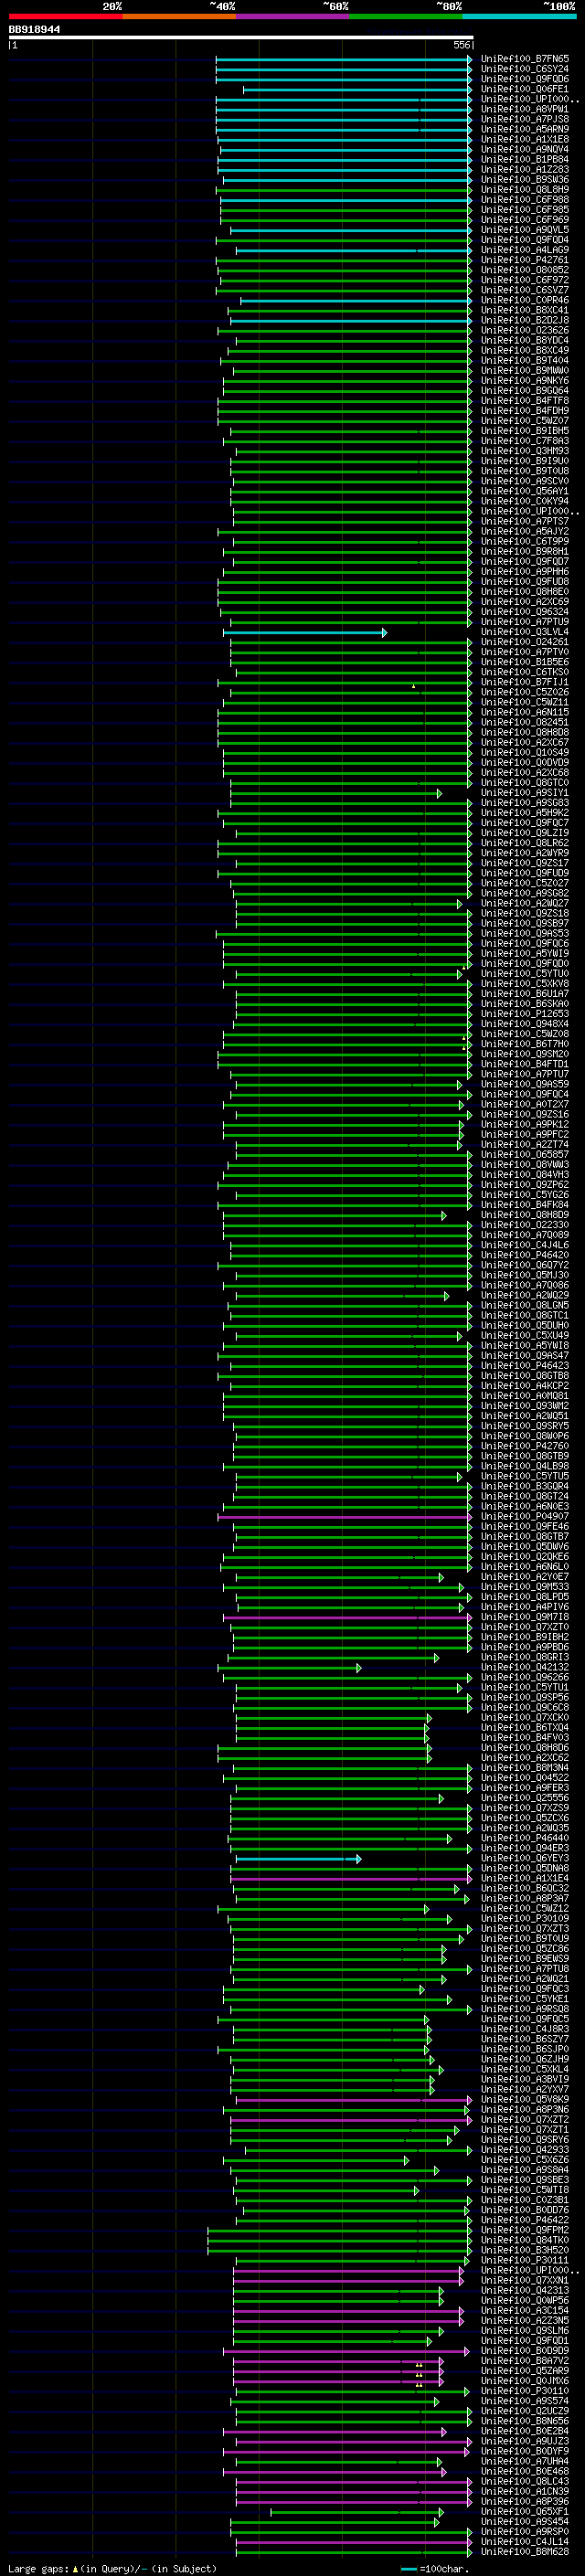Click the purple alignment bar for UniRef100_P04907
585x2576 pixels.
coord(345,1517)
